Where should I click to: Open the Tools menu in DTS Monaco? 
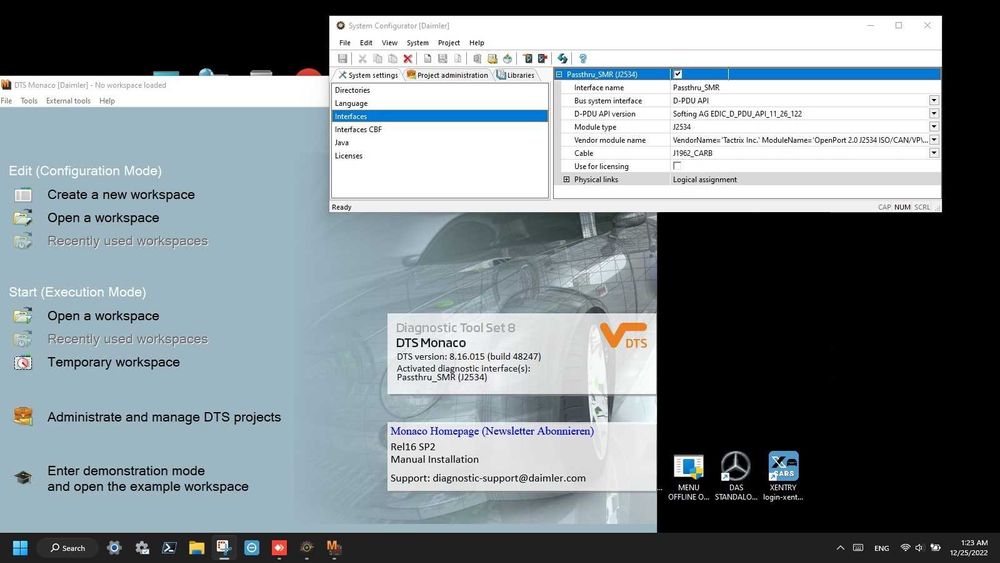point(29,101)
